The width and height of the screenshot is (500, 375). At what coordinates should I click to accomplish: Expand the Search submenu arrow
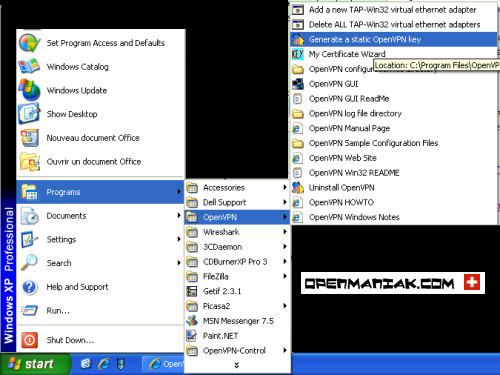click(179, 263)
